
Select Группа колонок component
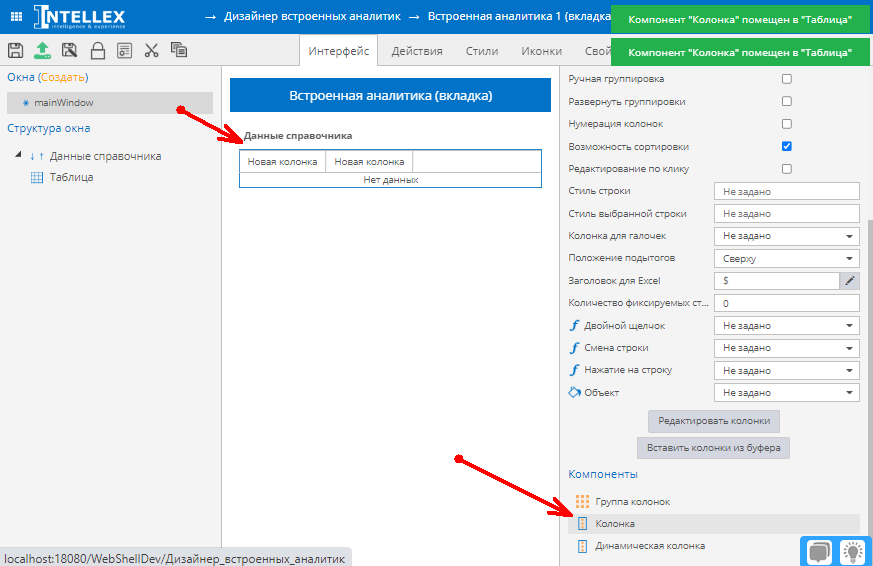(714, 501)
